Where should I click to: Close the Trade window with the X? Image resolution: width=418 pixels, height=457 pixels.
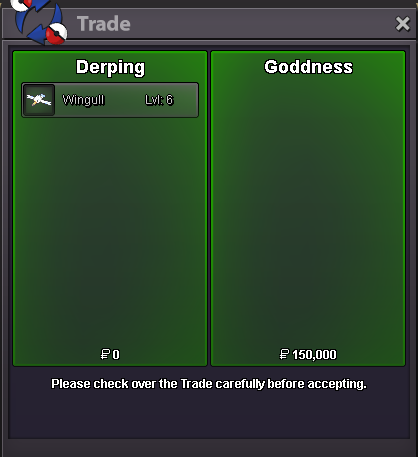click(402, 24)
